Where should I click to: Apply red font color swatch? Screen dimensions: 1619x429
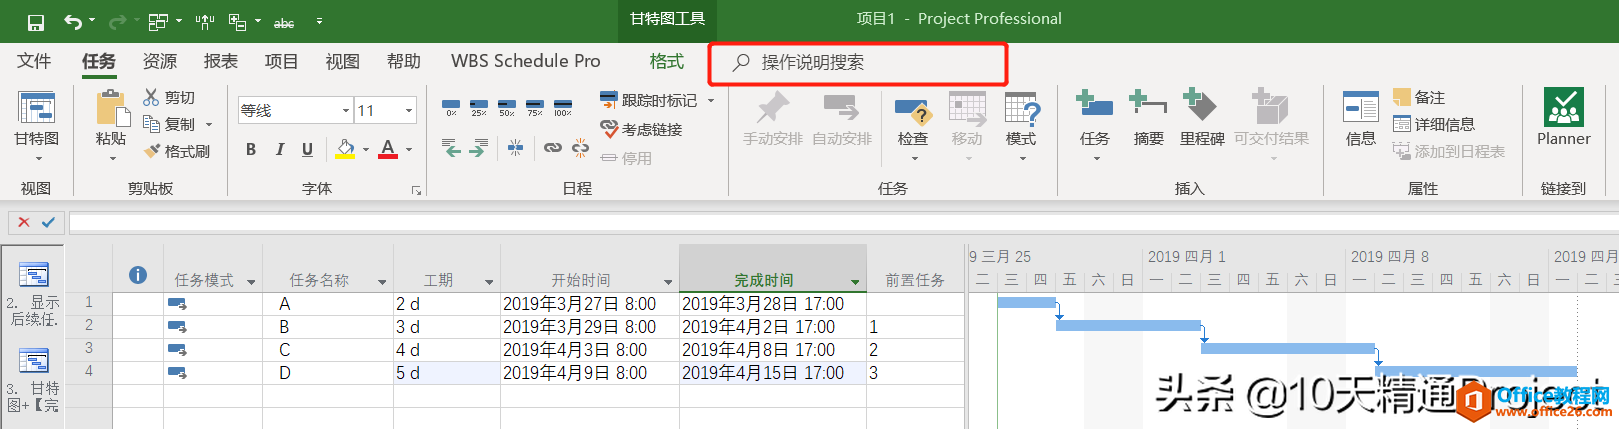388,149
